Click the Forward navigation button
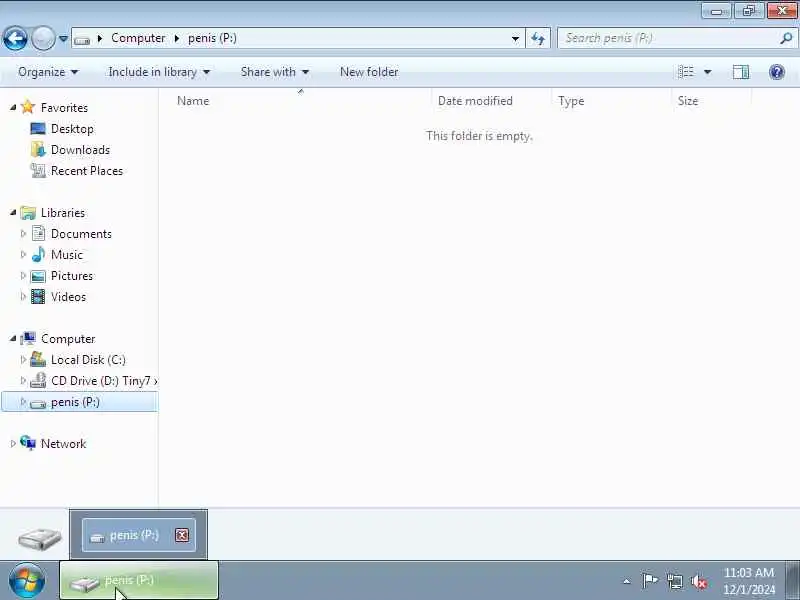This screenshot has width=800, height=600. point(43,38)
